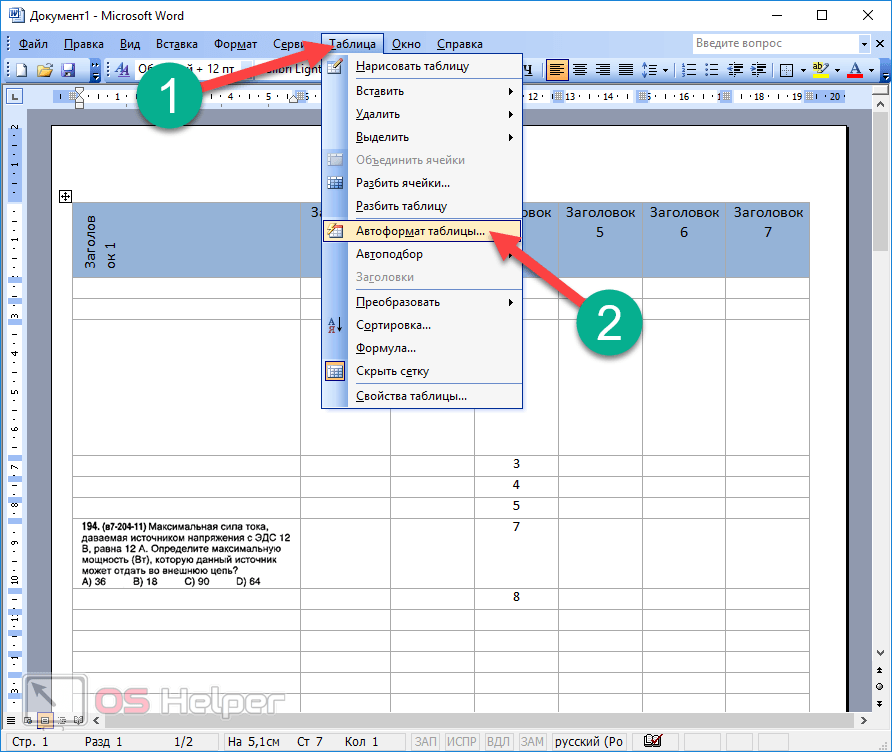This screenshot has height=752, width=892.
Task: Open the Format menu
Action: pos(235,44)
